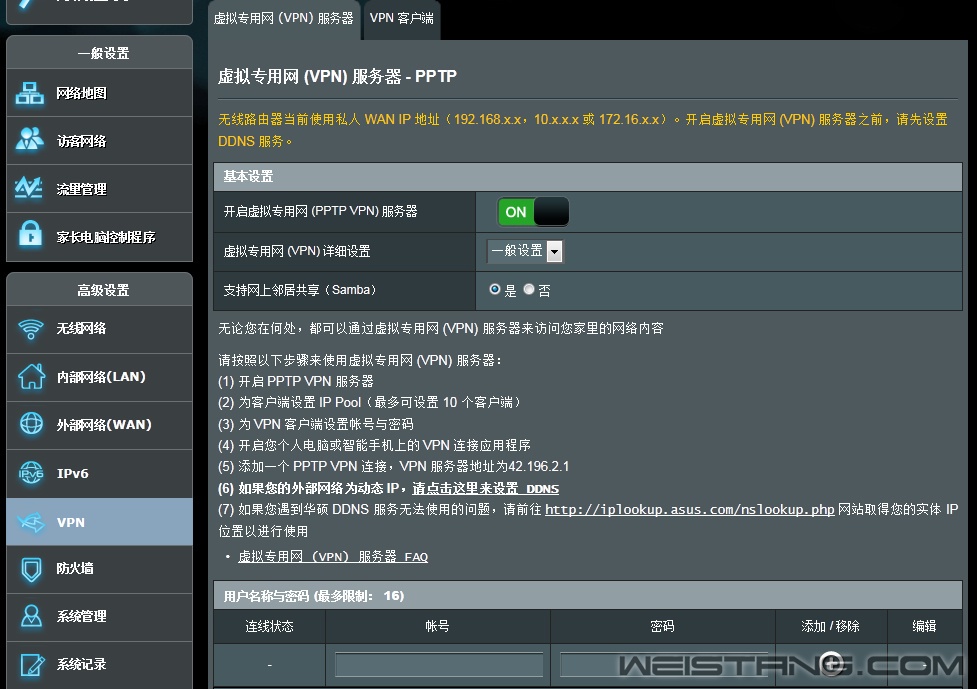Click the WAN globe icon
Viewport: 977px width, 689px height.
[x=31, y=424]
